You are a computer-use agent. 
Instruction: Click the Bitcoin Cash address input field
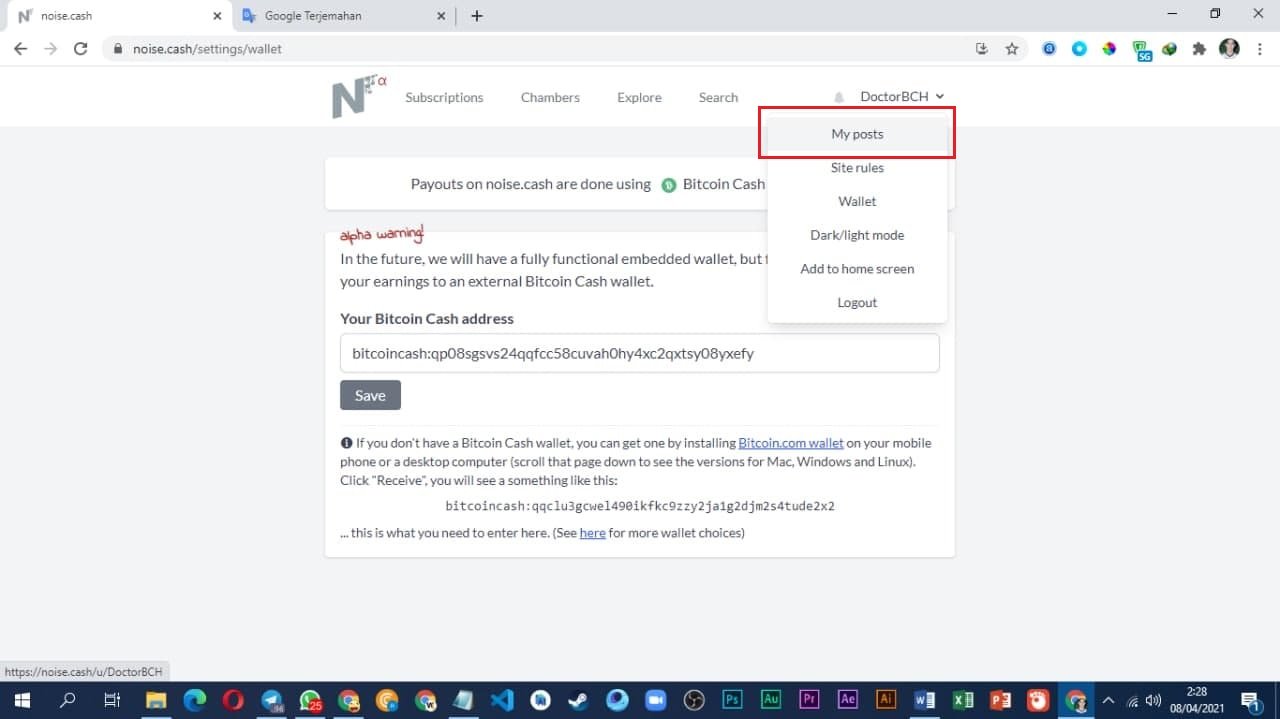(639, 353)
